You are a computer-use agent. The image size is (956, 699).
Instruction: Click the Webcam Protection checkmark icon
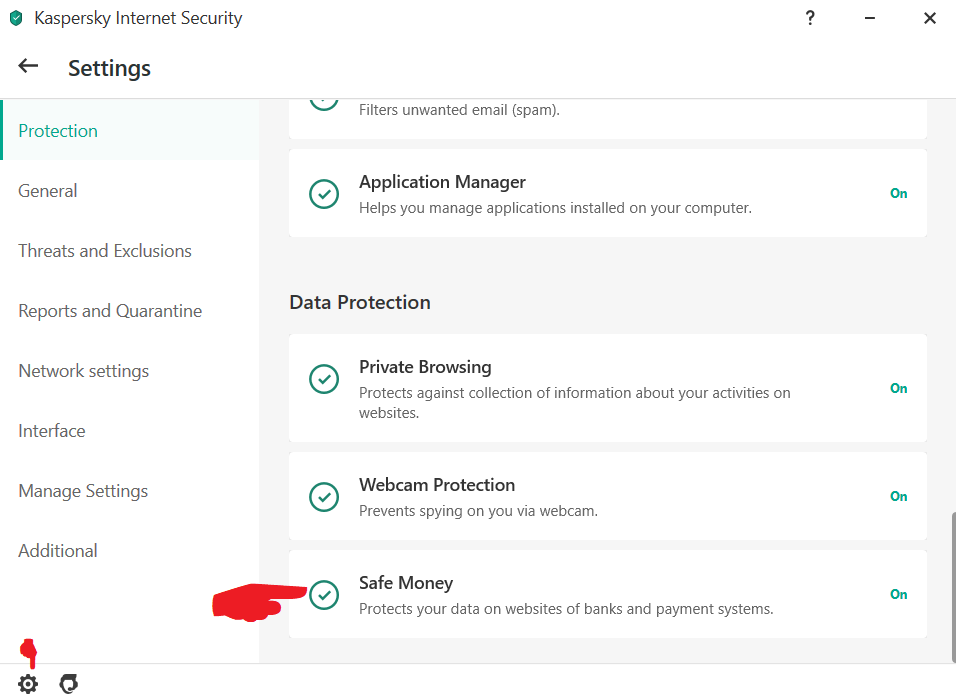324,497
